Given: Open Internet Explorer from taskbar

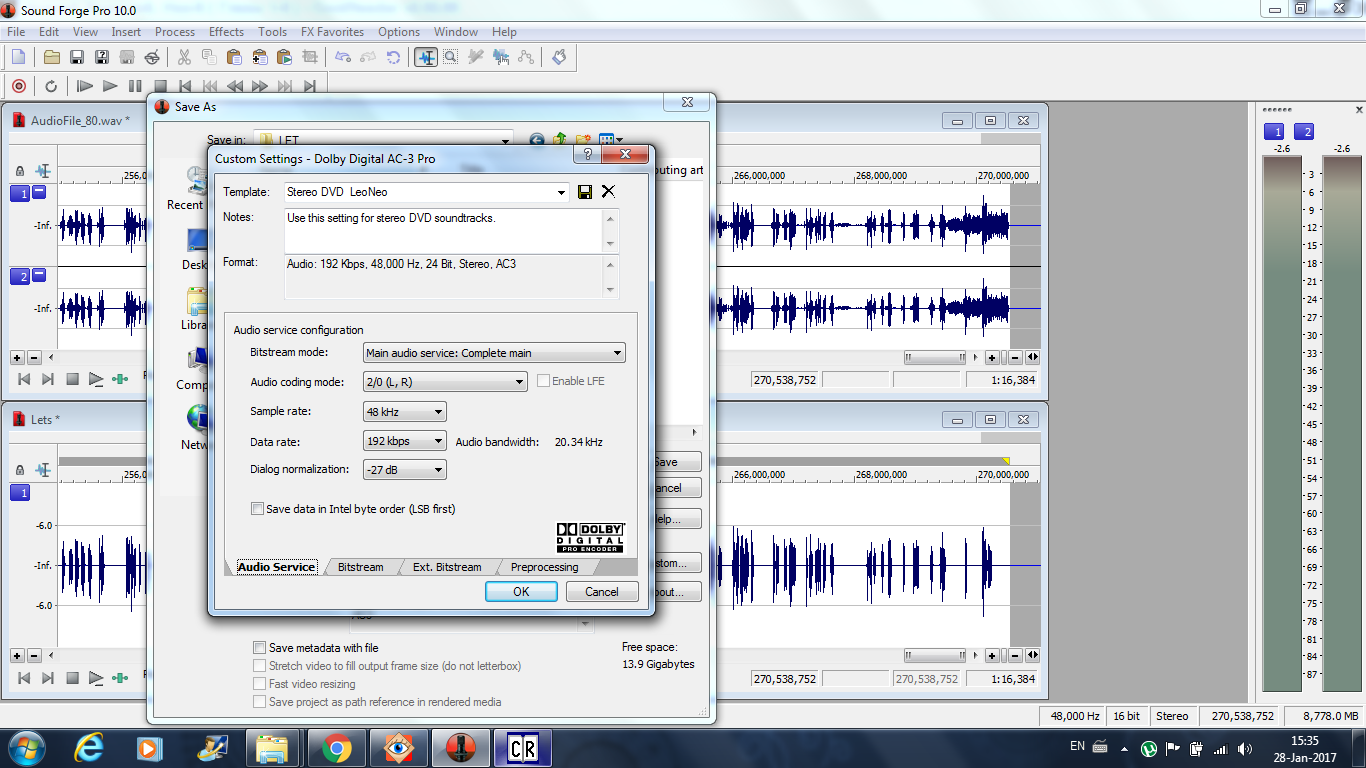Looking at the screenshot, I should pos(90,747).
